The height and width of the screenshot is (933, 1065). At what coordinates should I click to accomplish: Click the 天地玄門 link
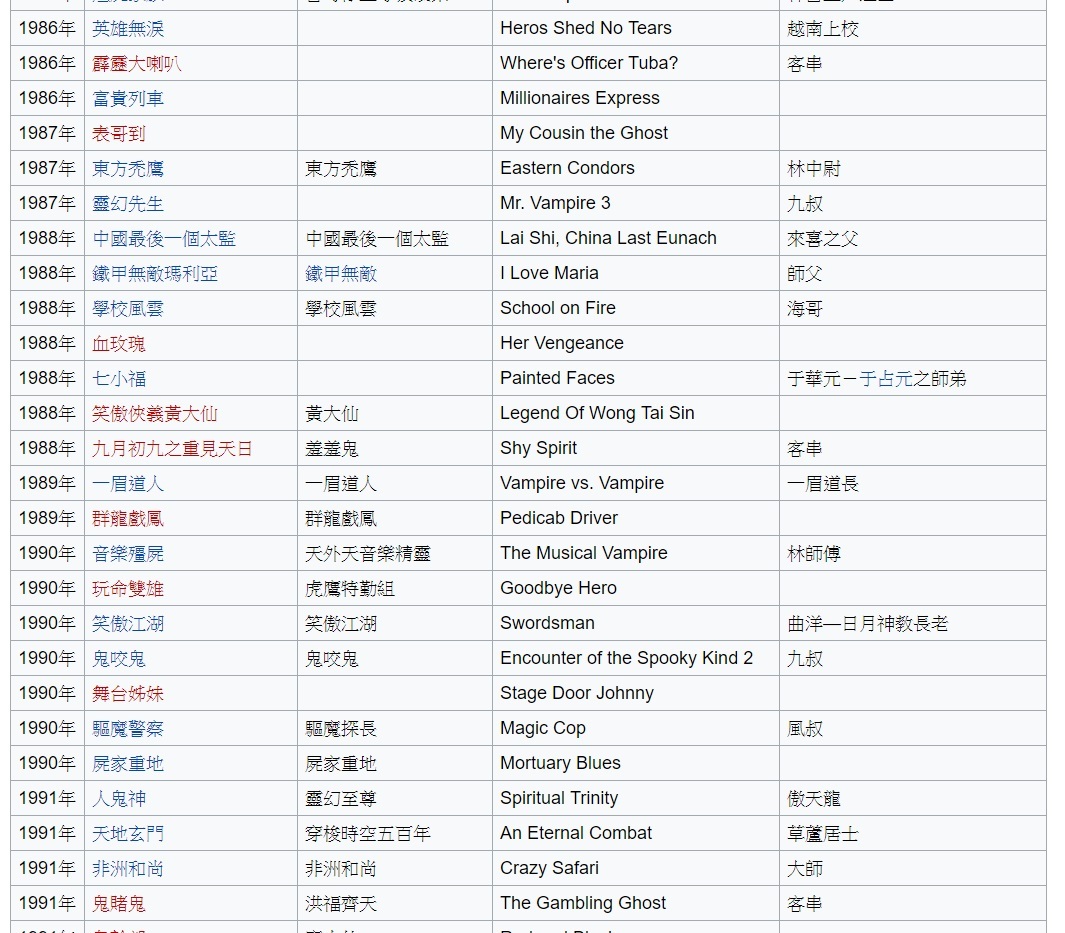[x=128, y=834]
